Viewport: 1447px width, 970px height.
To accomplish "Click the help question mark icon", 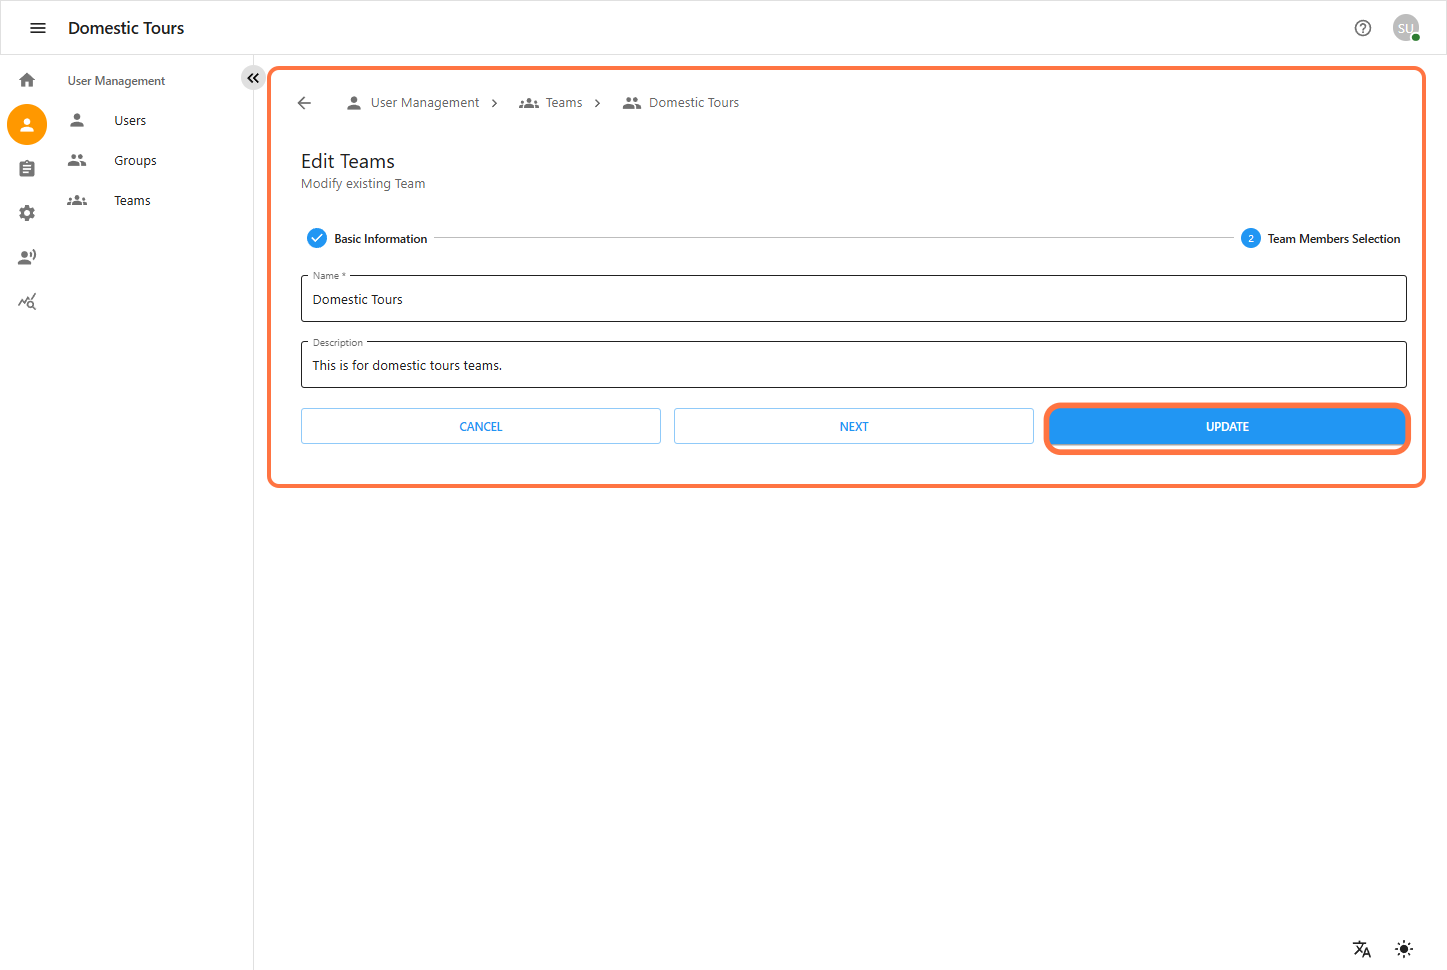I will [x=1362, y=28].
